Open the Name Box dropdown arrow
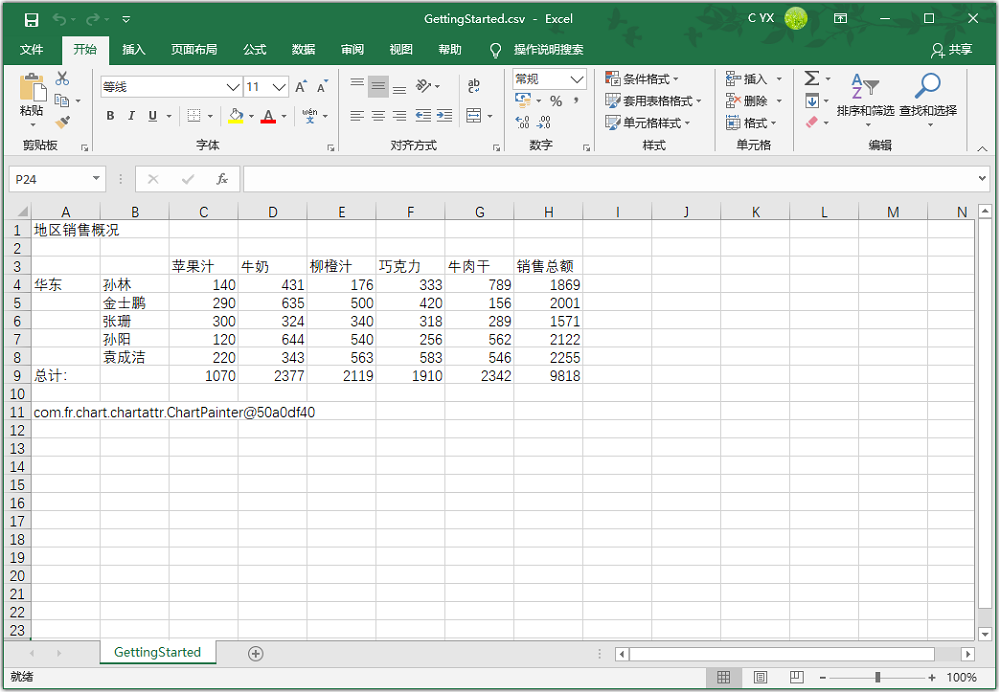The height and width of the screenshot is (693, 1000). [x=97, y=179]
